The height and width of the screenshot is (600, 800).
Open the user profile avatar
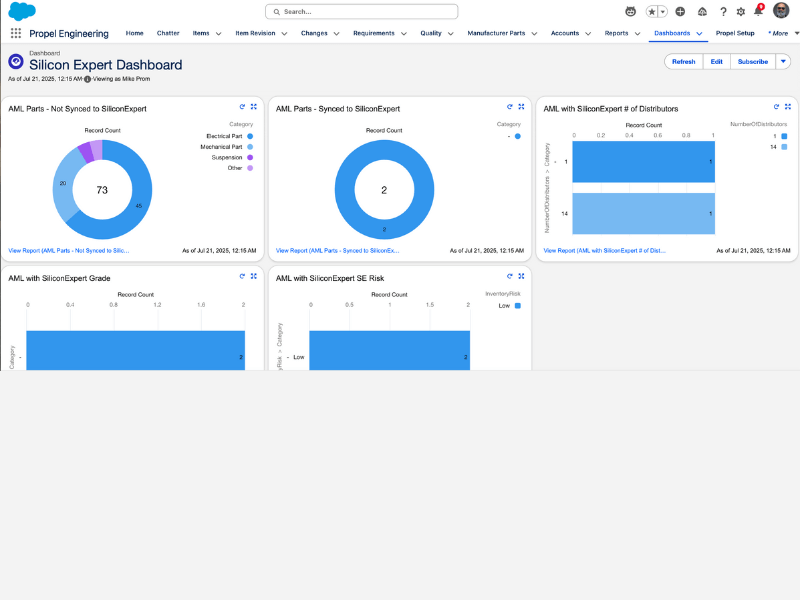[781, 10]
